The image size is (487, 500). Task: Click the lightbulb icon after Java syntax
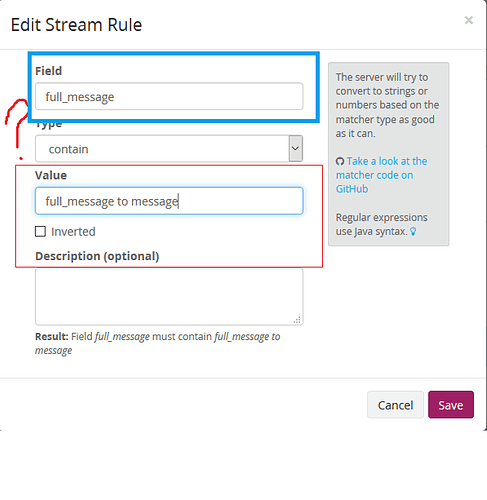[413, 231]
